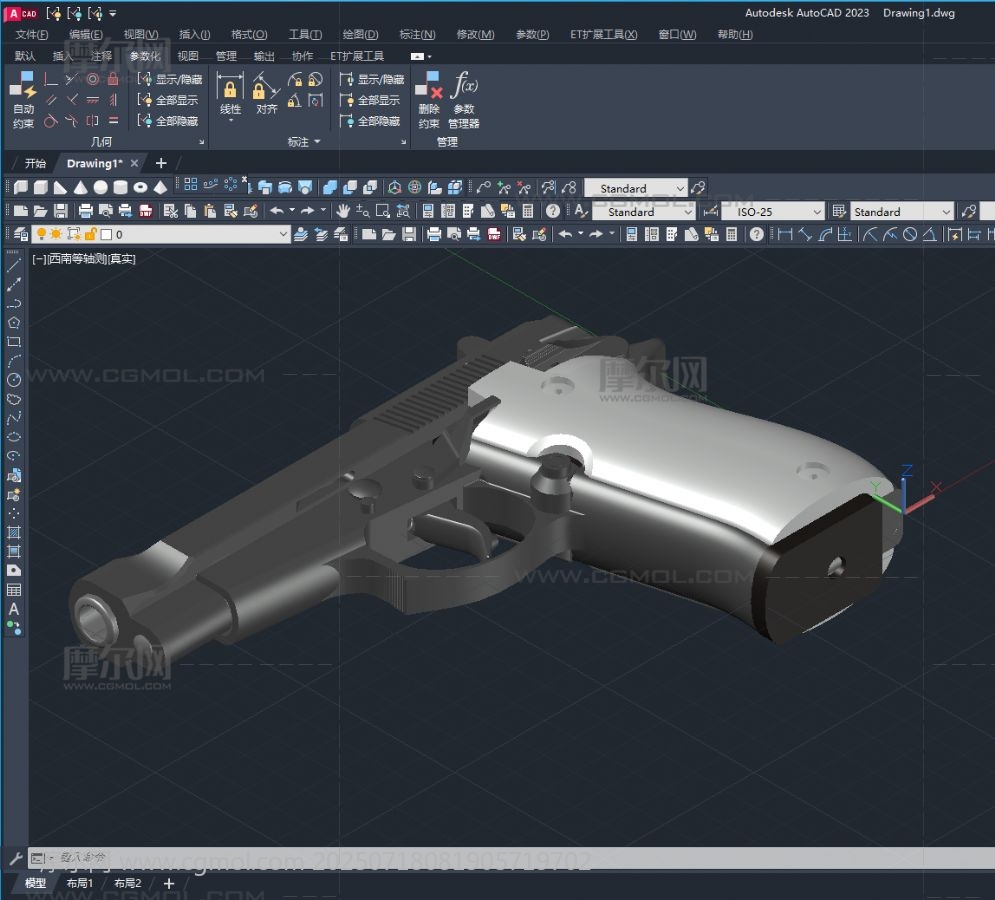Apply the Concentric geometric constraint

pos(93,79)
